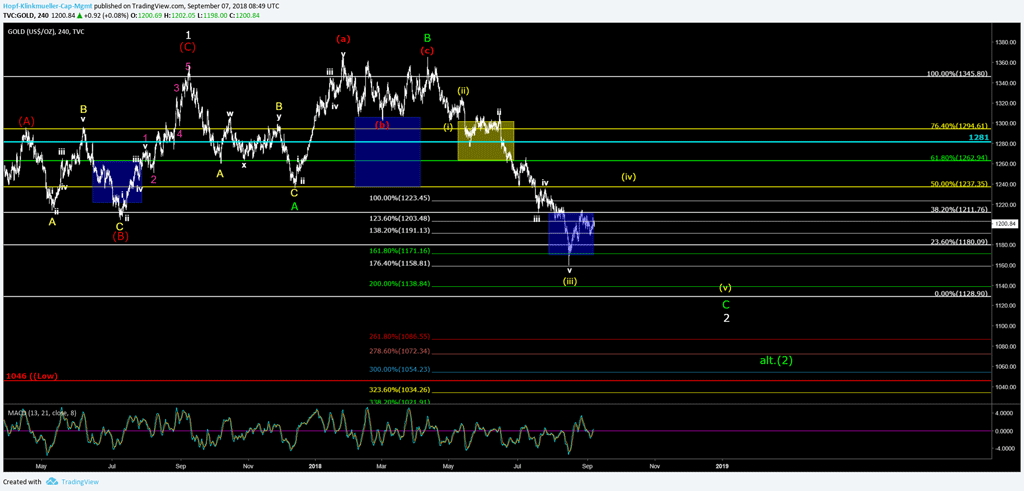The height and width of the screenshot is (491, 1024).
Task: Click the yellow (iv) wave label
Action: point(628,177)
